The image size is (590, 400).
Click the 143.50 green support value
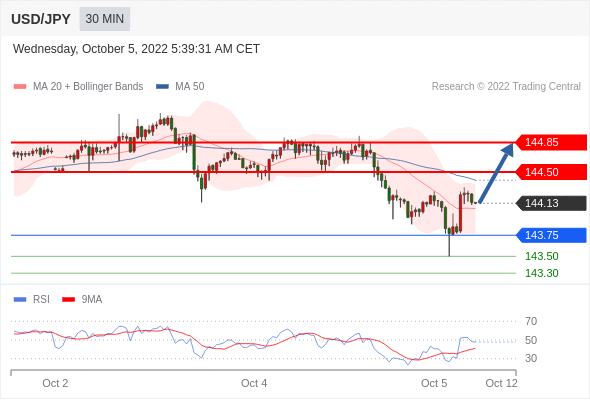pyautogui.click(x=541, y=256)
